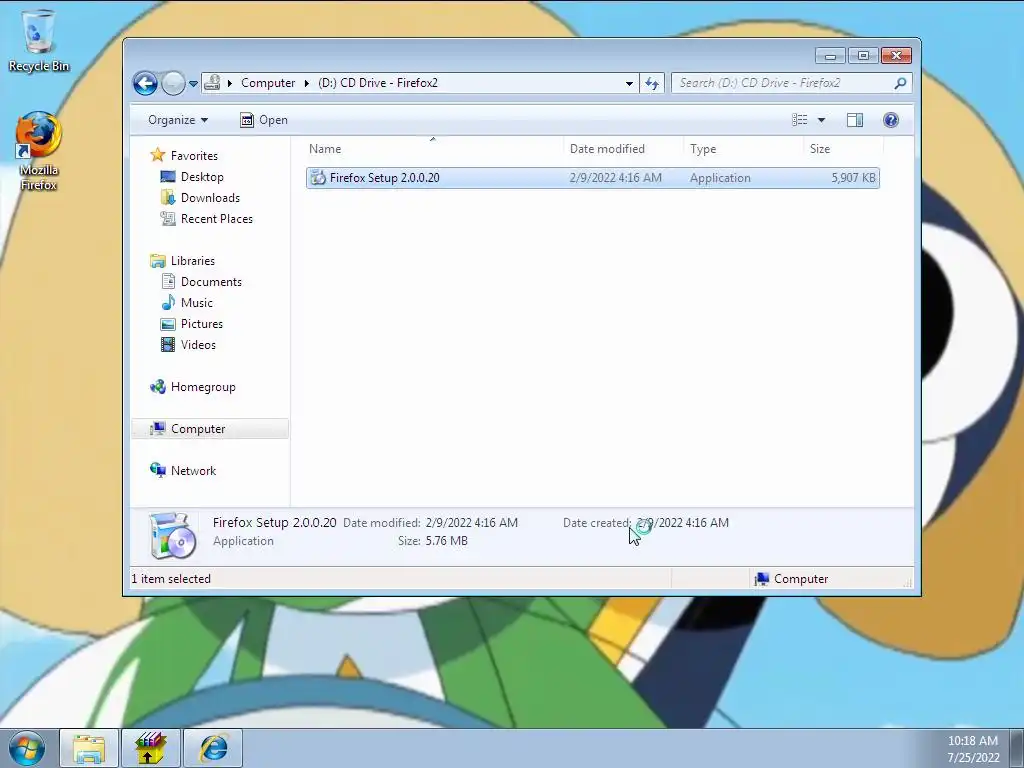Screen dimensions: 1024x768
Task: Click Computer in the address bar path
Action: (268, 83)
